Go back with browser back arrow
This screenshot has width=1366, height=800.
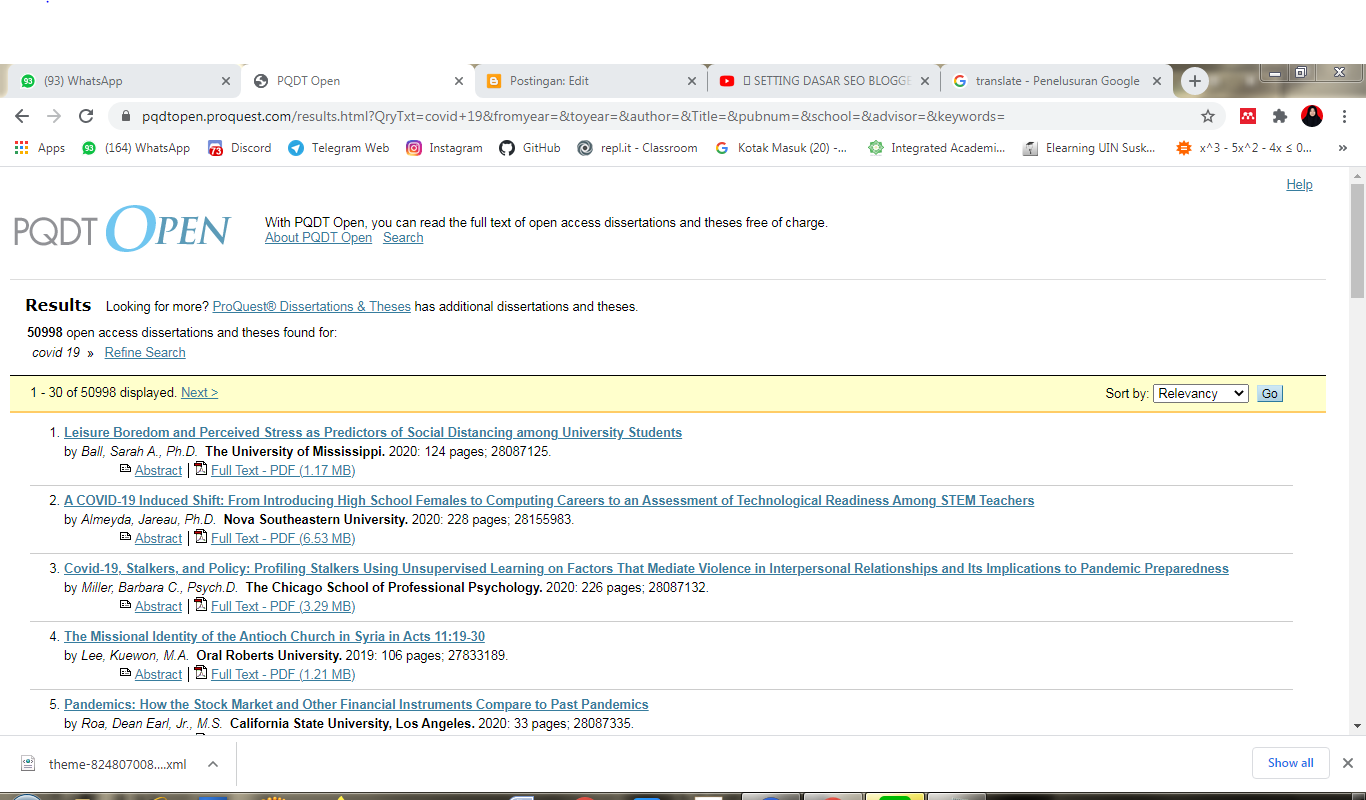(x=22, y=116)
